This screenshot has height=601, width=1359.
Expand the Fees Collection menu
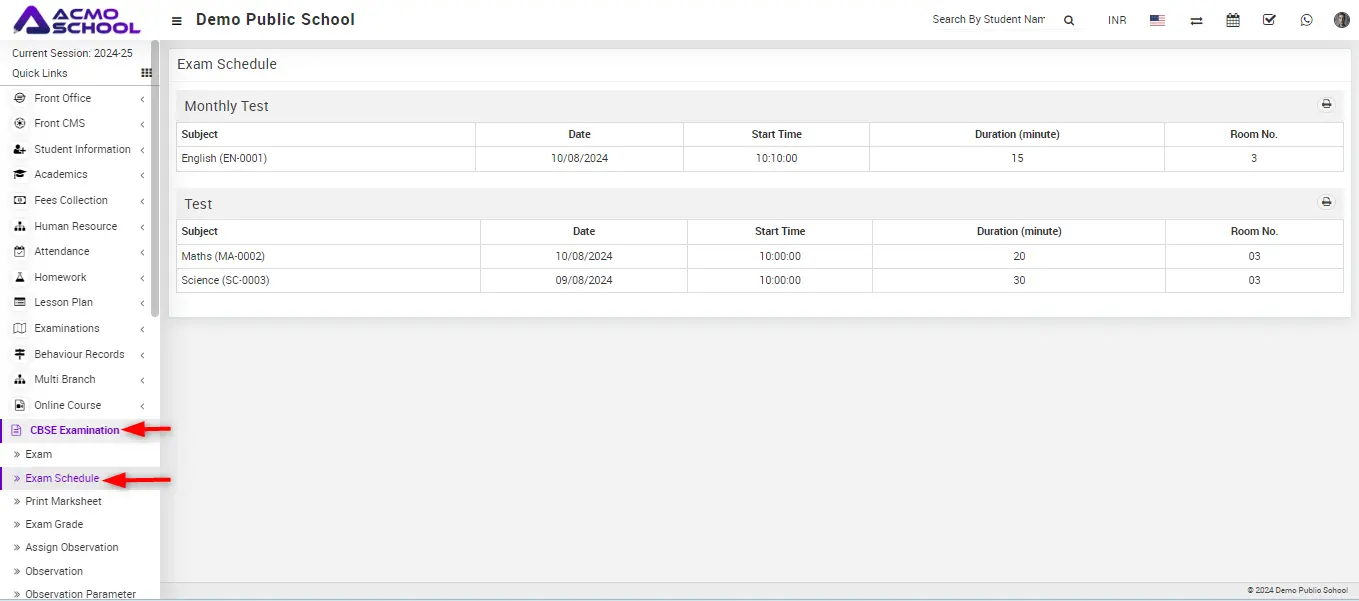point(70,200)
